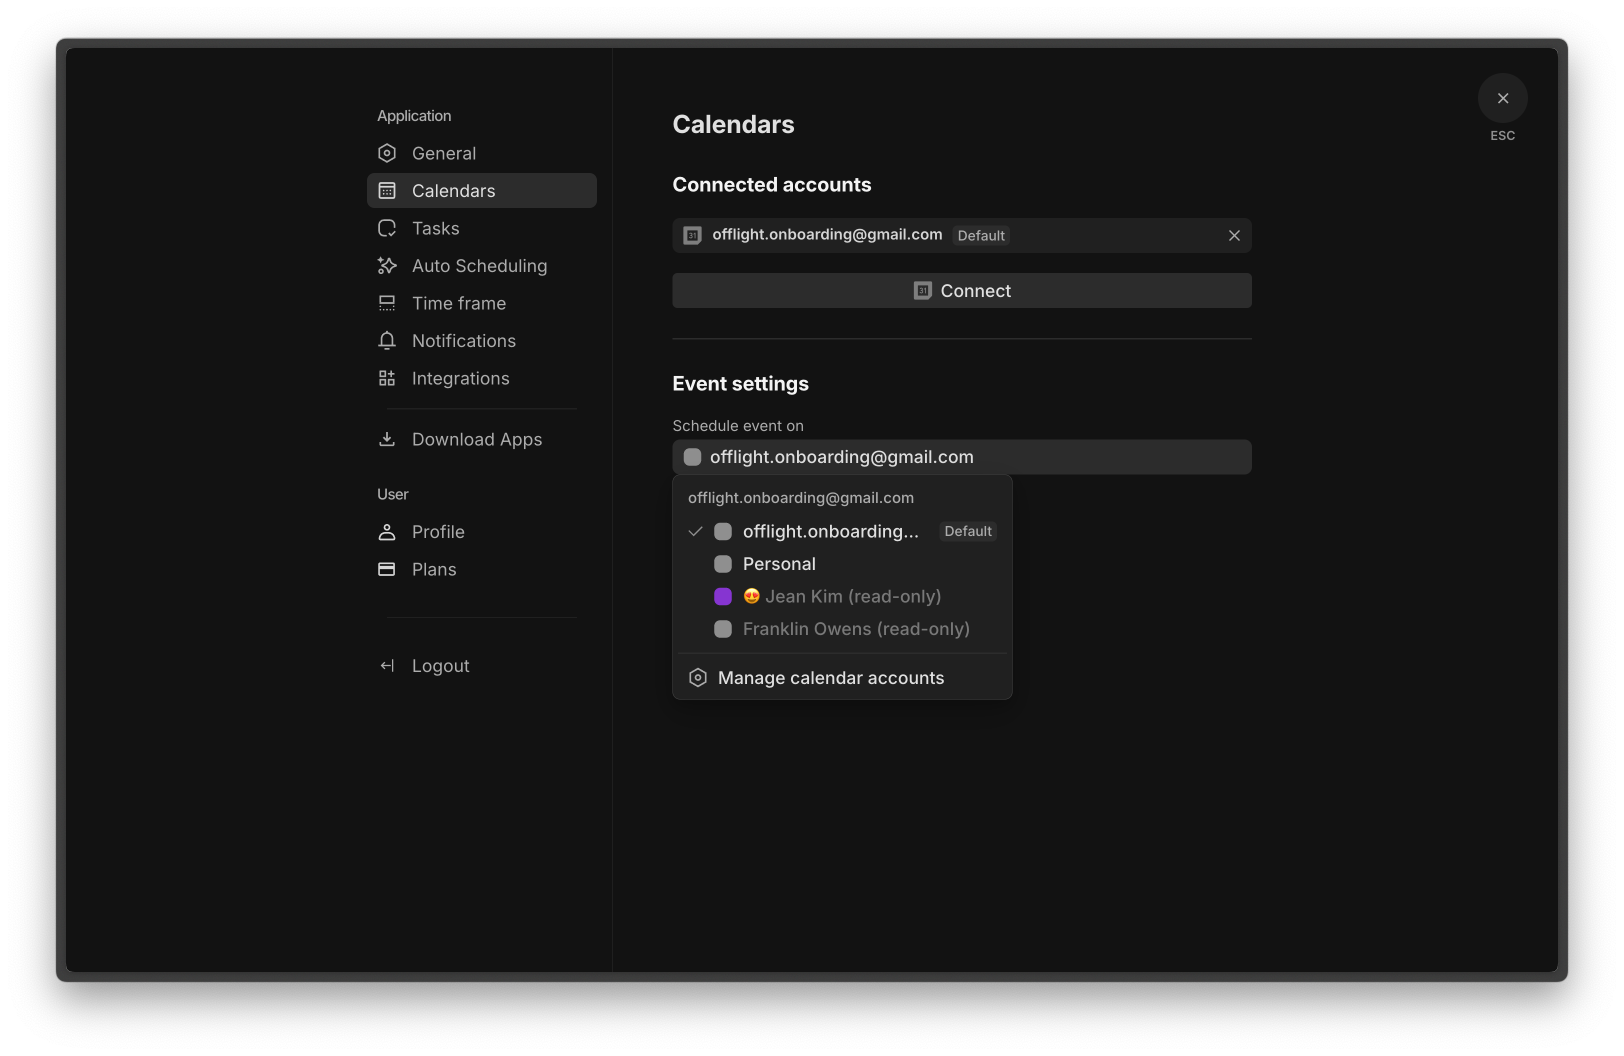The height and width of the screenshot is (1056, 1624).
Task: Click the Time frame icon
Action: click(387, 303)
